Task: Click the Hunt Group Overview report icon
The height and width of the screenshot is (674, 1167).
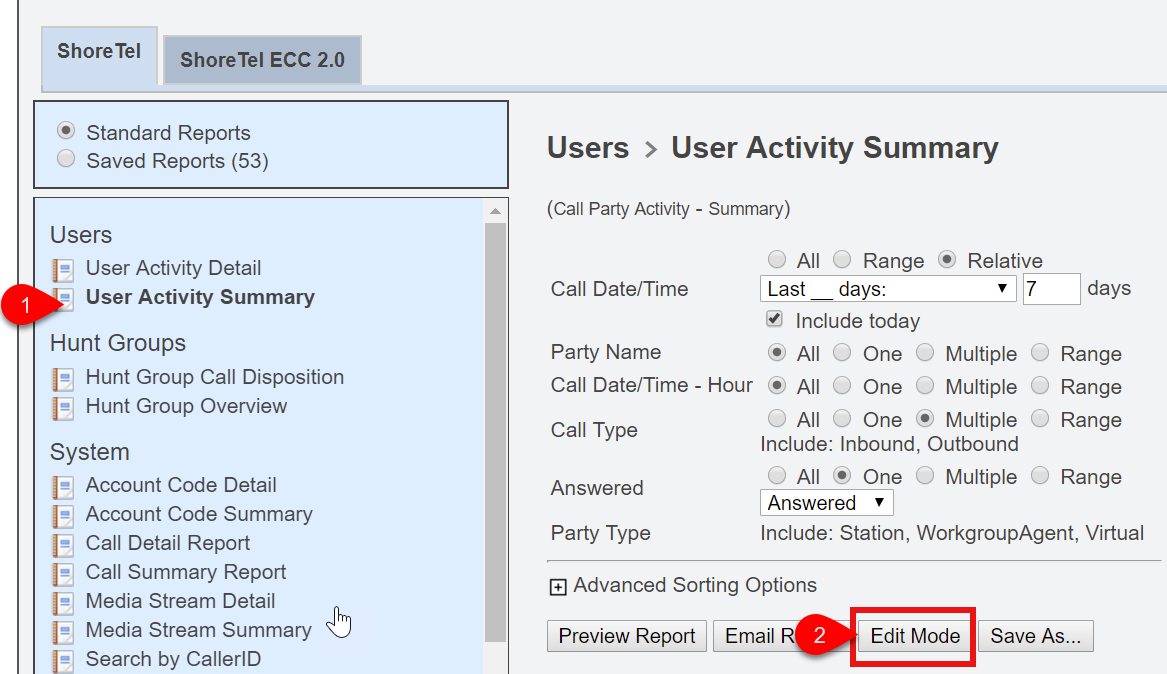Action: coord(63,407)
